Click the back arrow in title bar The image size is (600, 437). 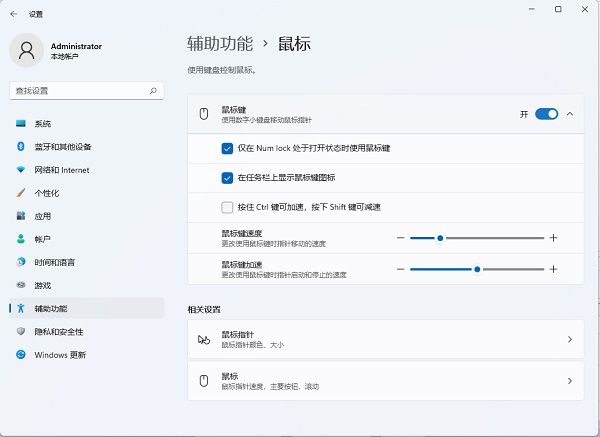13,14
